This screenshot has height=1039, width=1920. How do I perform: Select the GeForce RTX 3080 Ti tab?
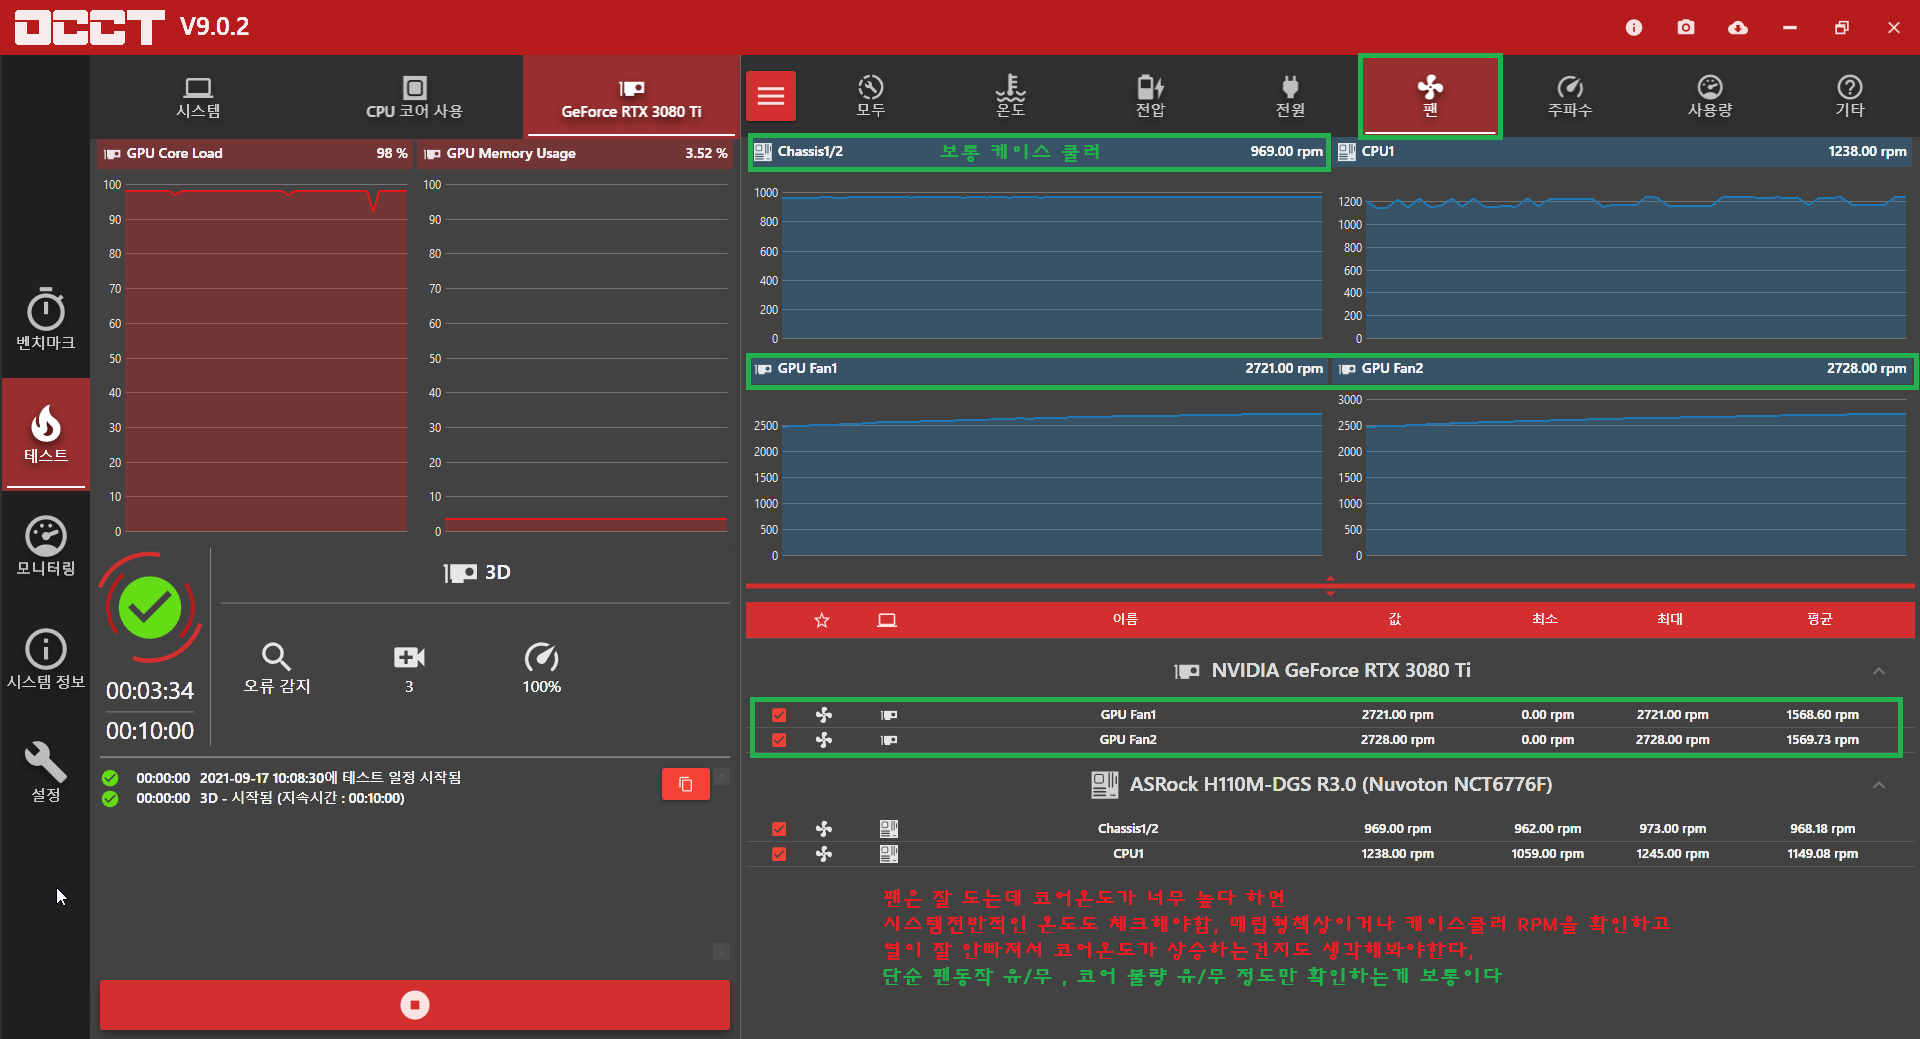click(631, 97)
